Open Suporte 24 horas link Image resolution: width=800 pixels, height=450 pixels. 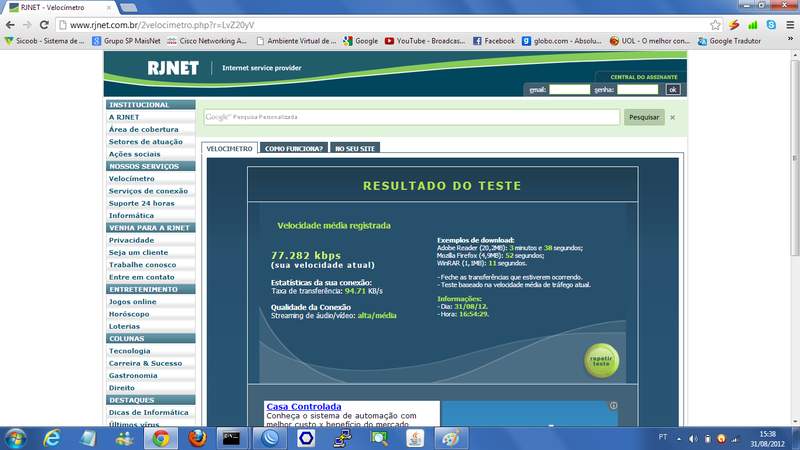141,203
